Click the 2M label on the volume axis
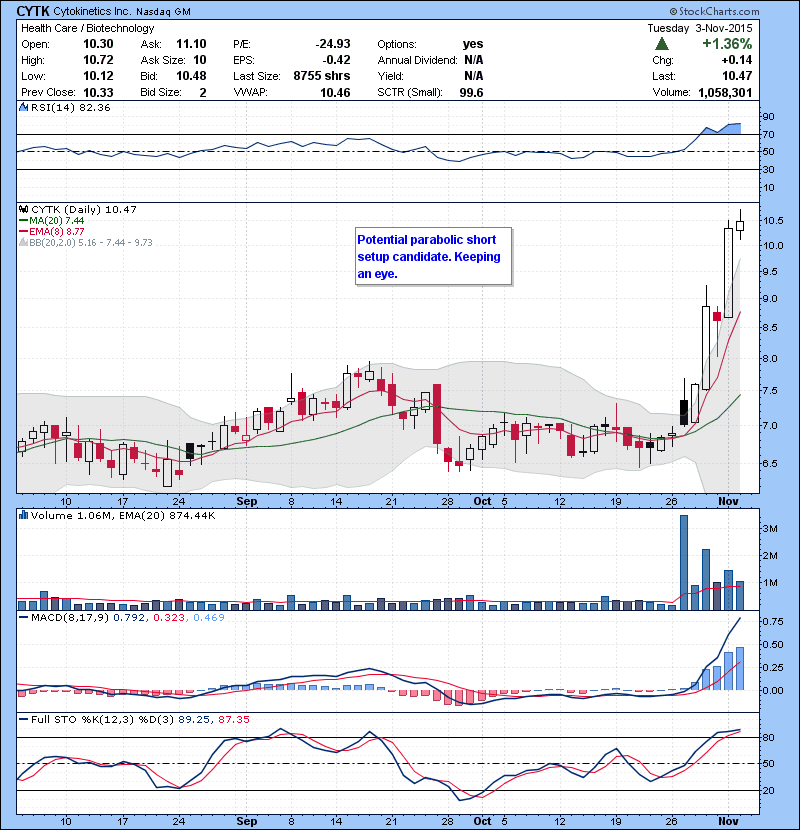 click(770, 555)
